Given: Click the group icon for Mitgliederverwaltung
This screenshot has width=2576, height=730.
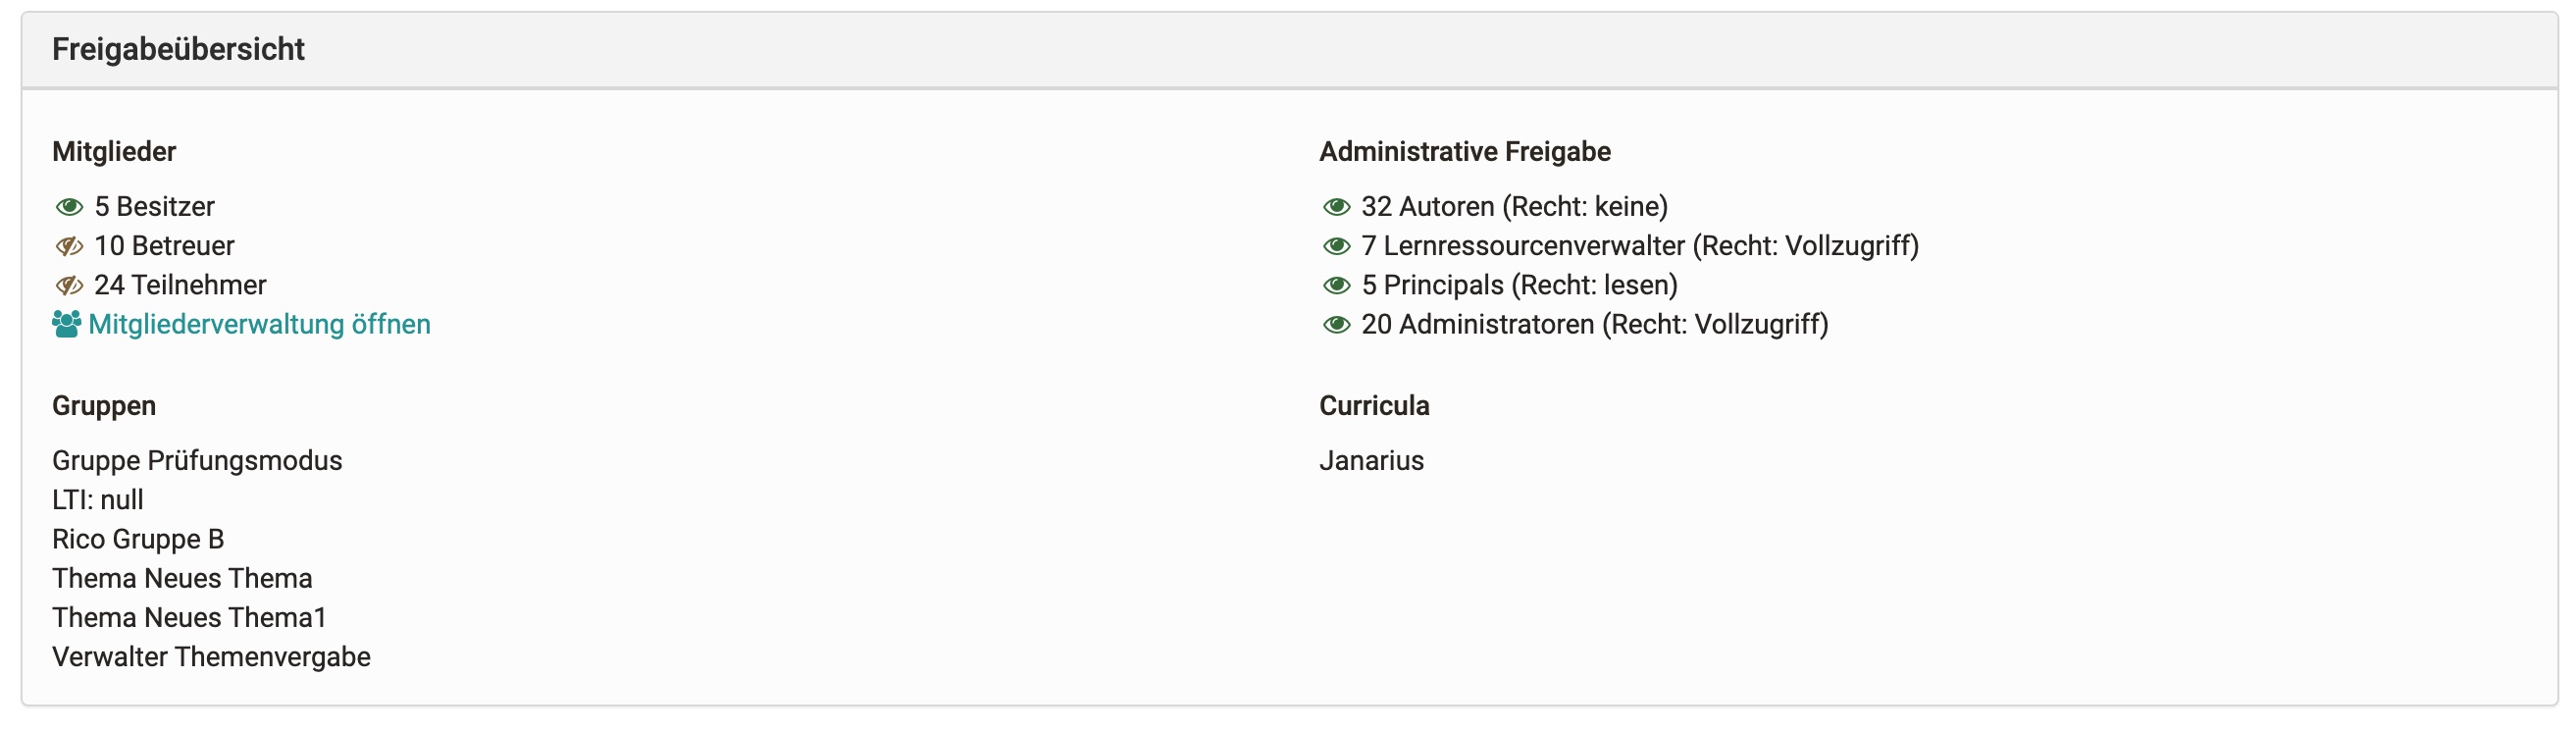Looking at the screenshot, I should pos(66,325).
